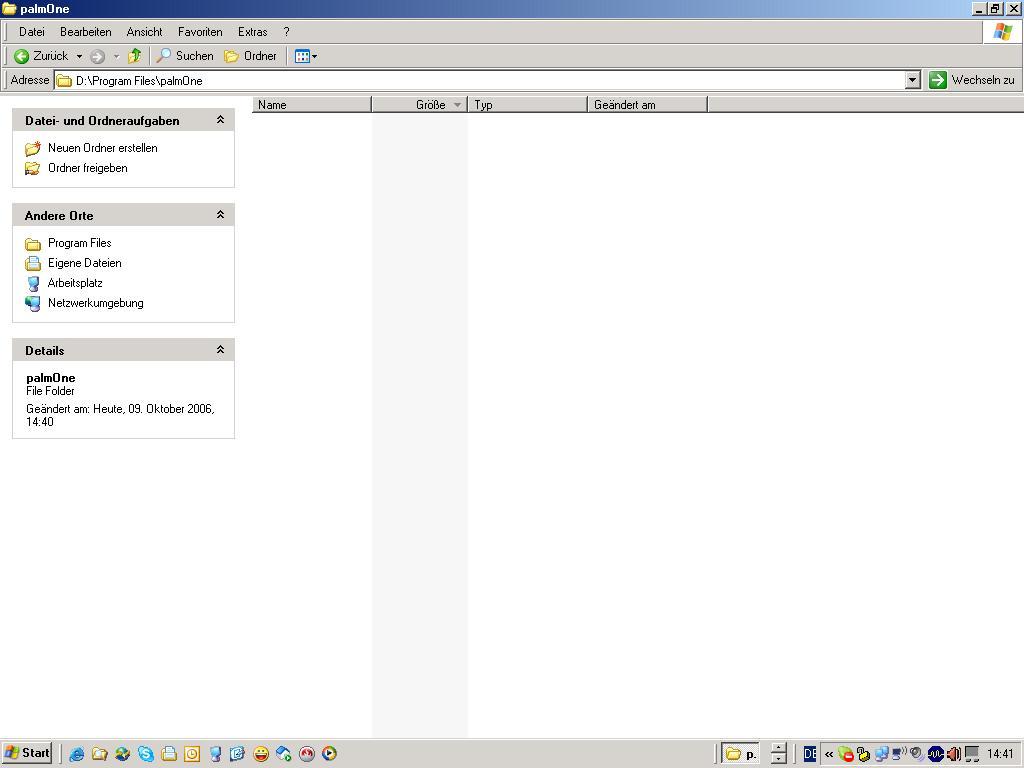Open the Extras menu
This screenshot has height=768, width=1024.
[253, 32]
